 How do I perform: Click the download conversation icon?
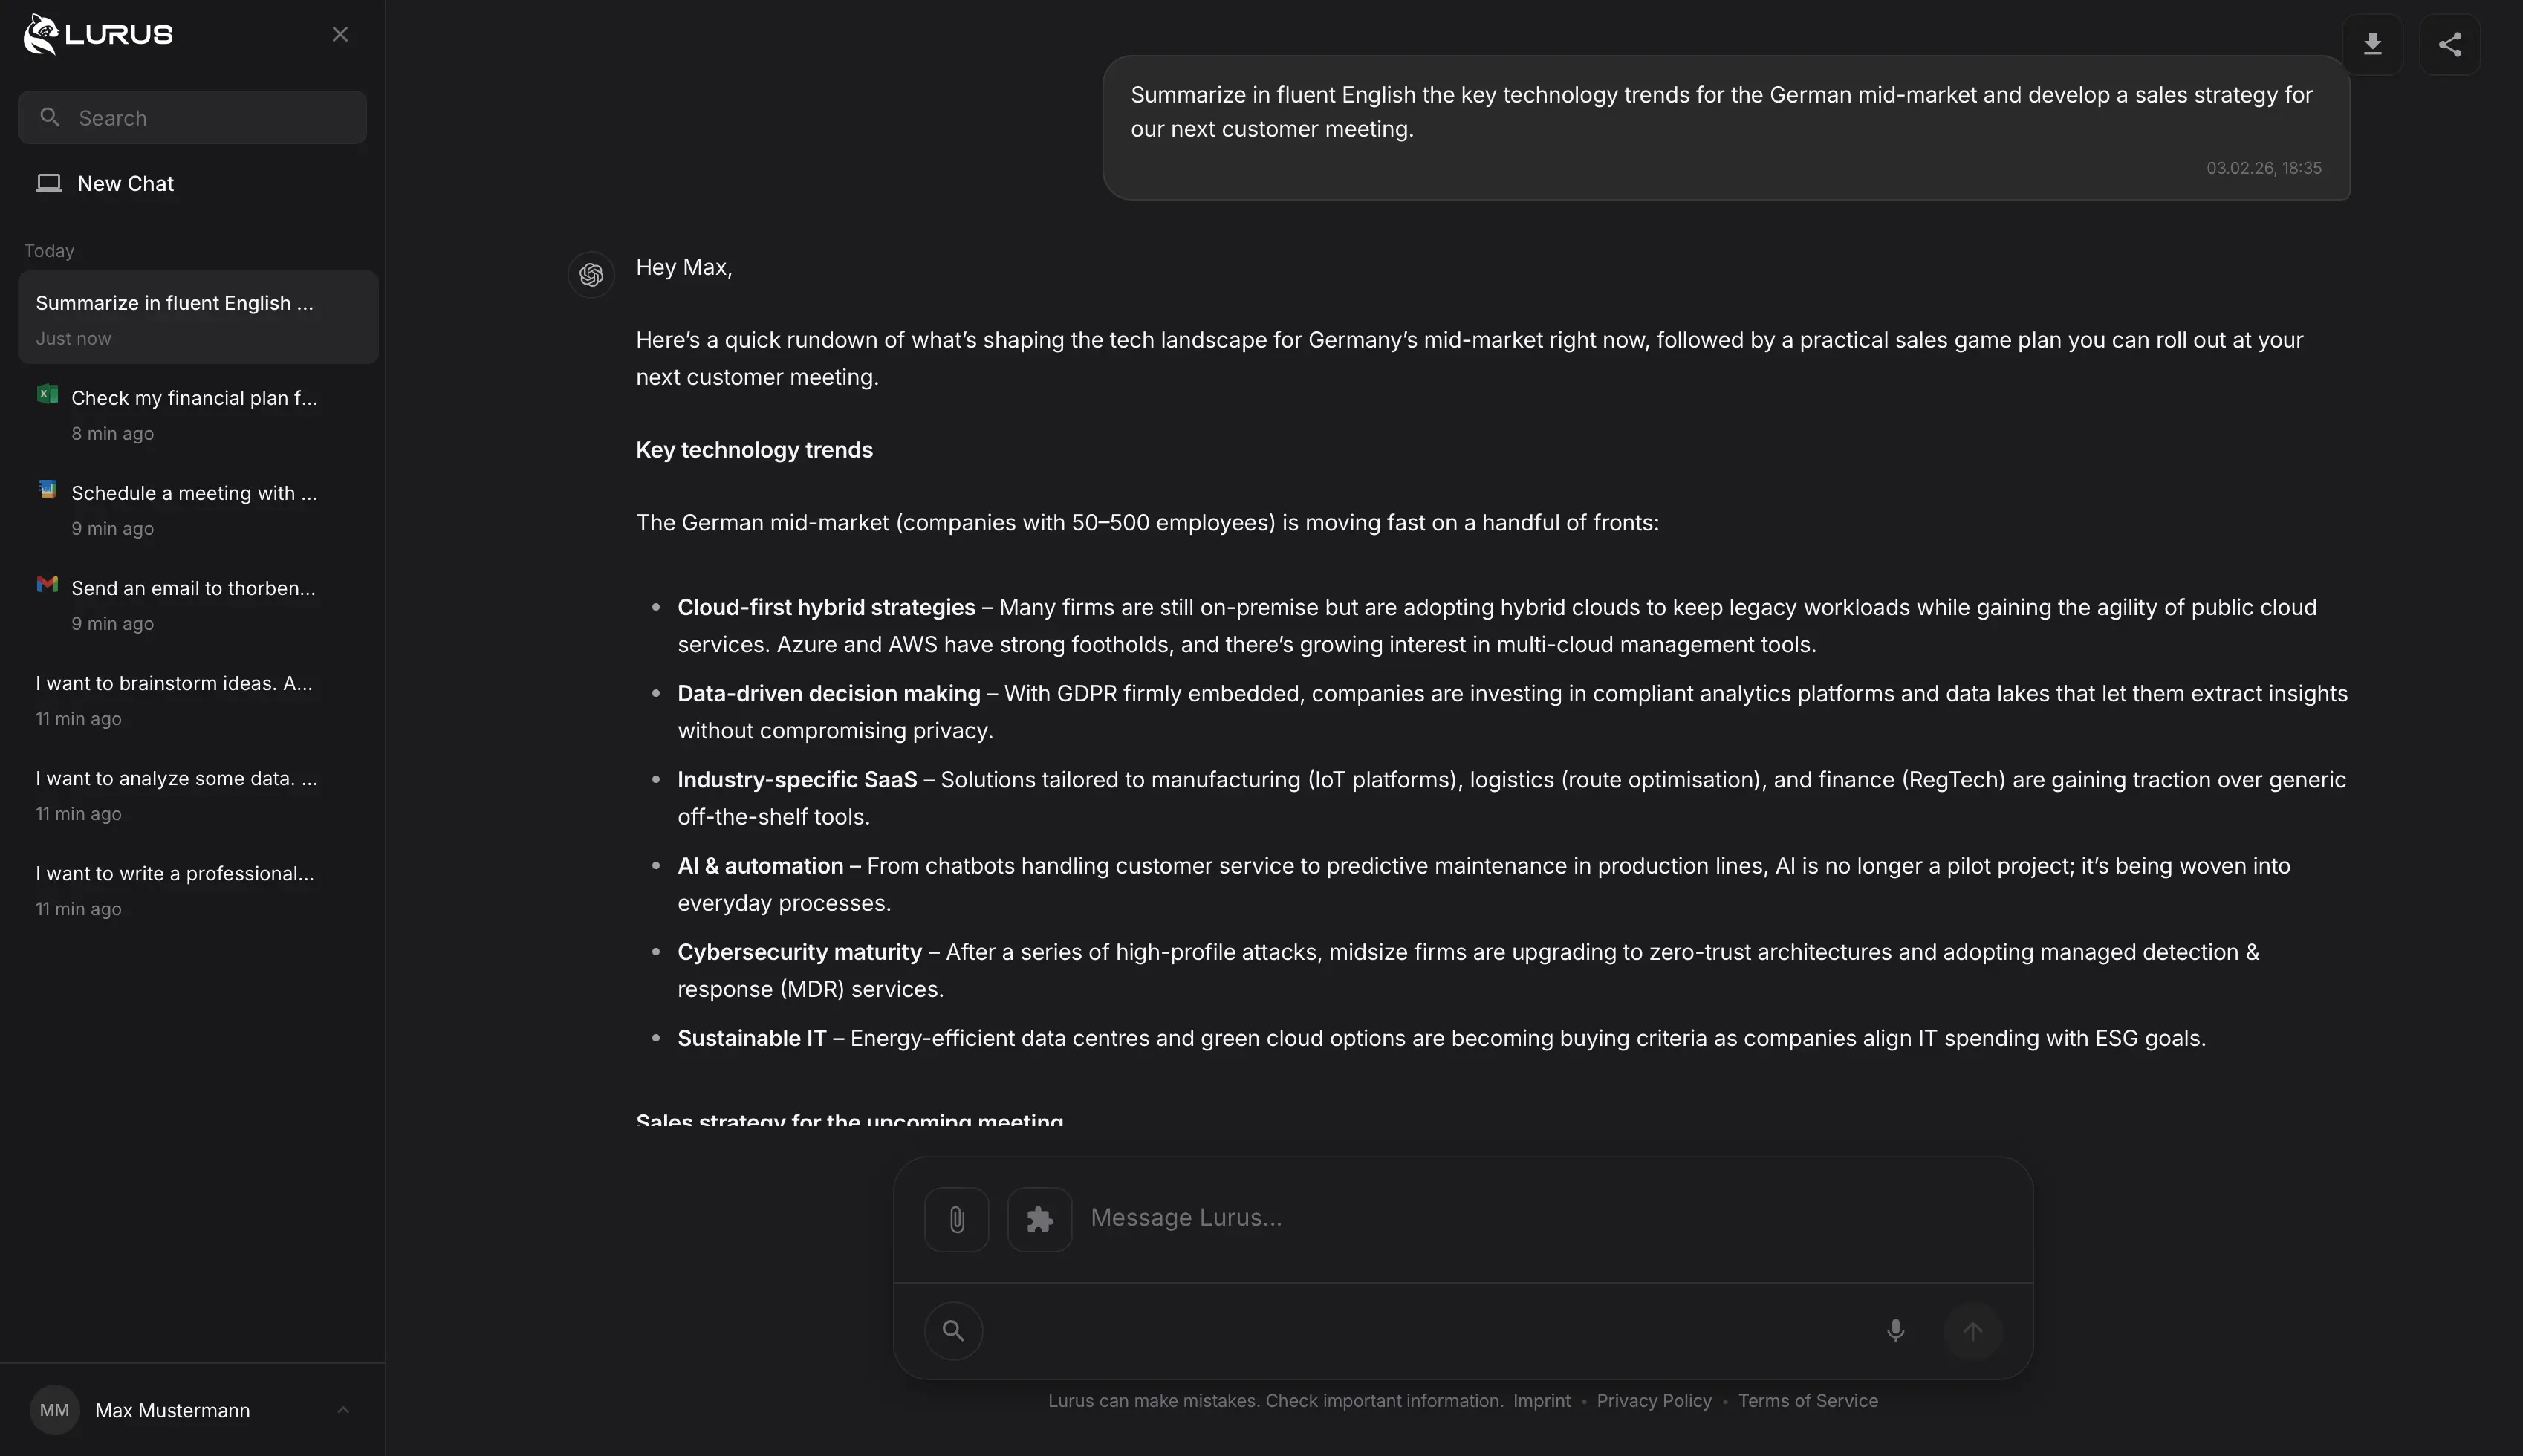point(2372,44)
